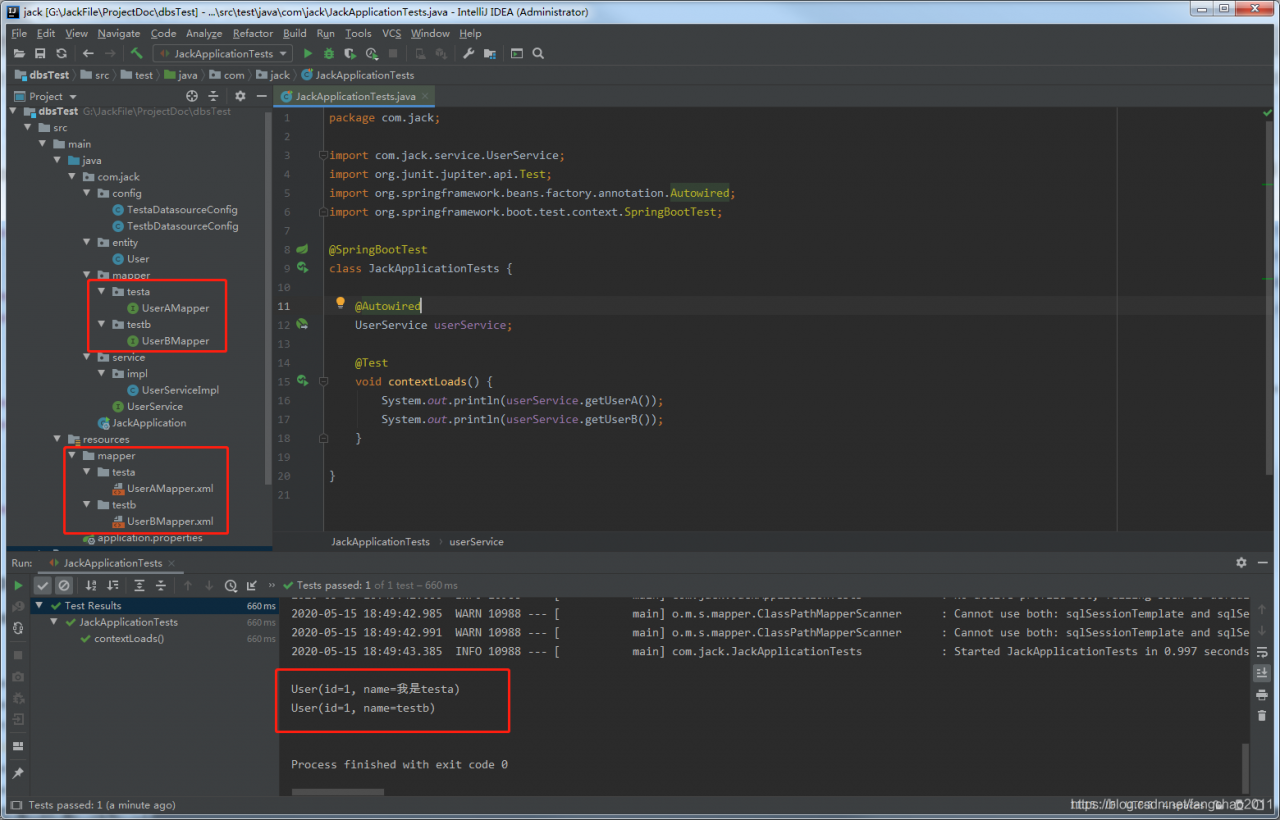Open the Navigate menu
This screenshot has width=1280, height=820.
click(x=119, y=33)
